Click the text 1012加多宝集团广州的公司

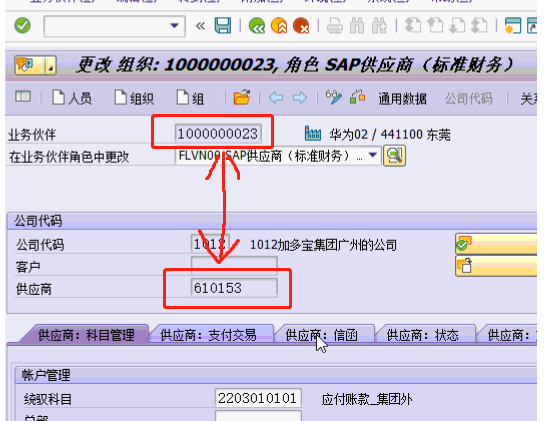coord(323,245)
